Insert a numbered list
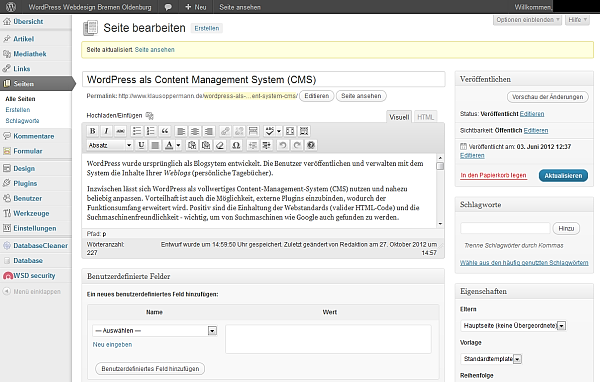This screenshot has width=600, height=382. (x=151, y=131)
